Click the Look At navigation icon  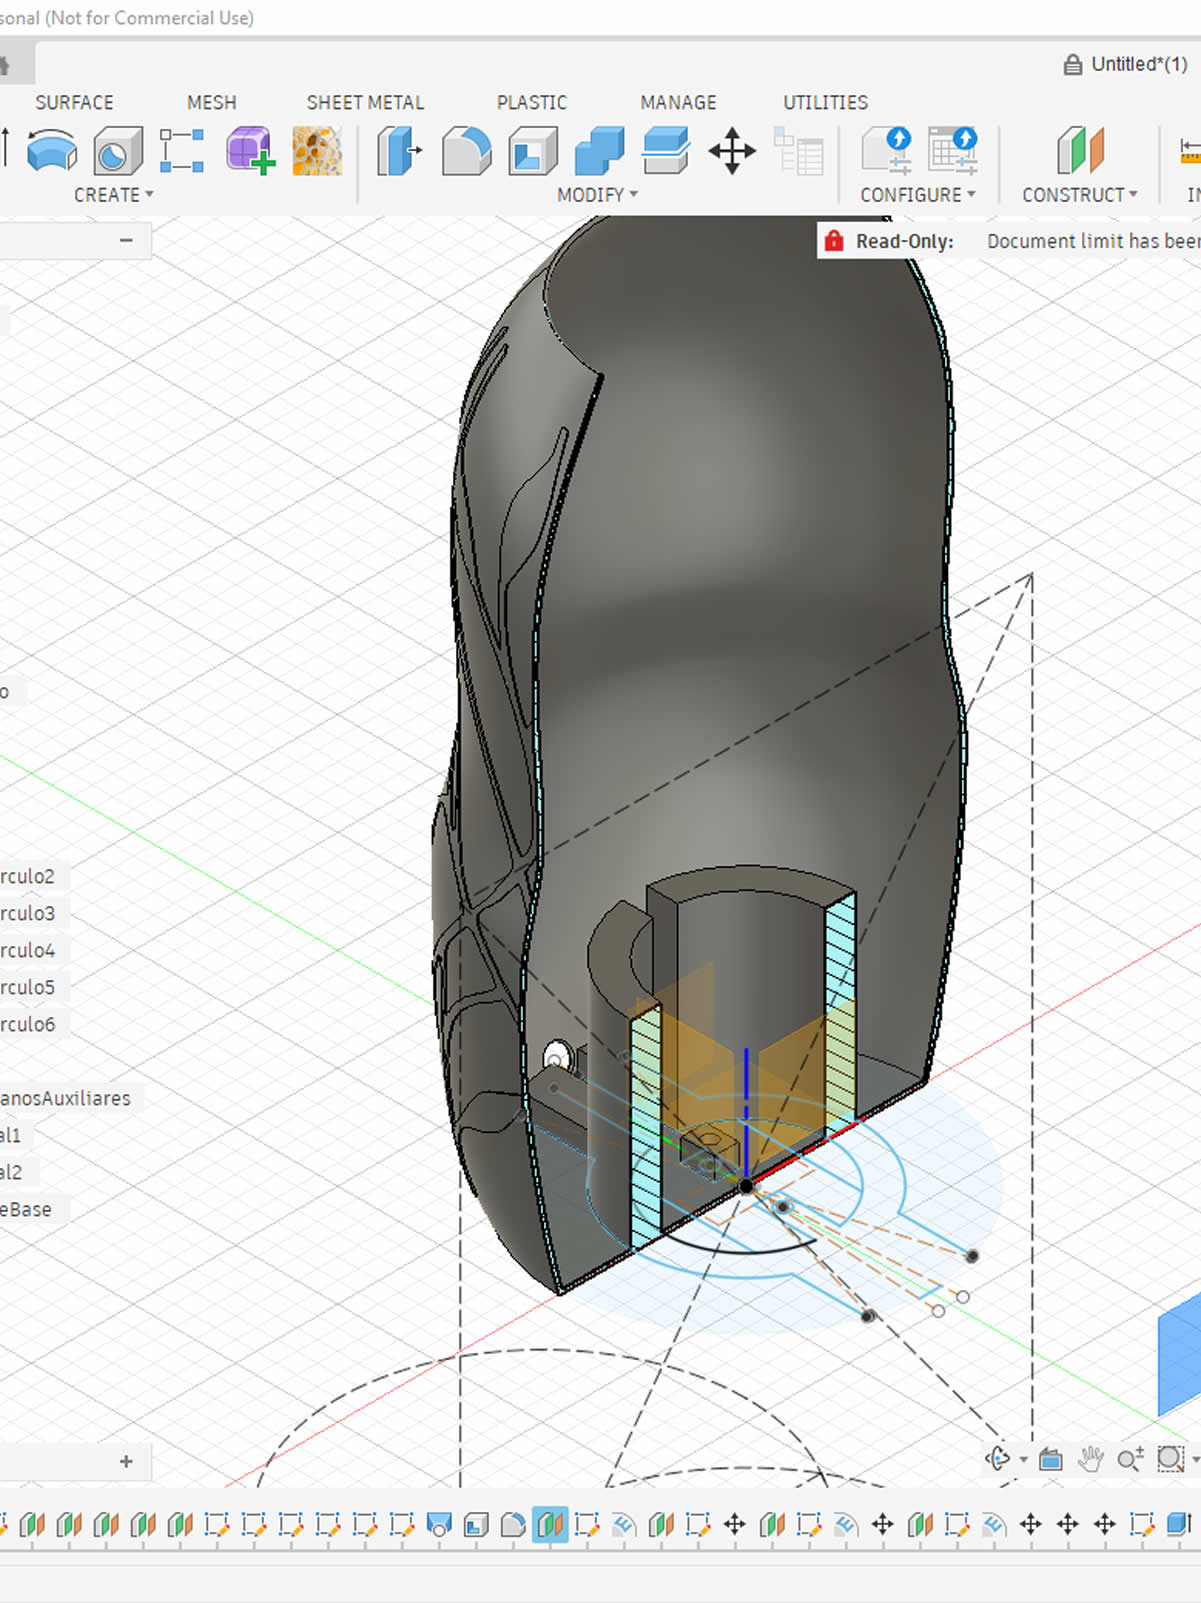[x=1050, y=1459]
